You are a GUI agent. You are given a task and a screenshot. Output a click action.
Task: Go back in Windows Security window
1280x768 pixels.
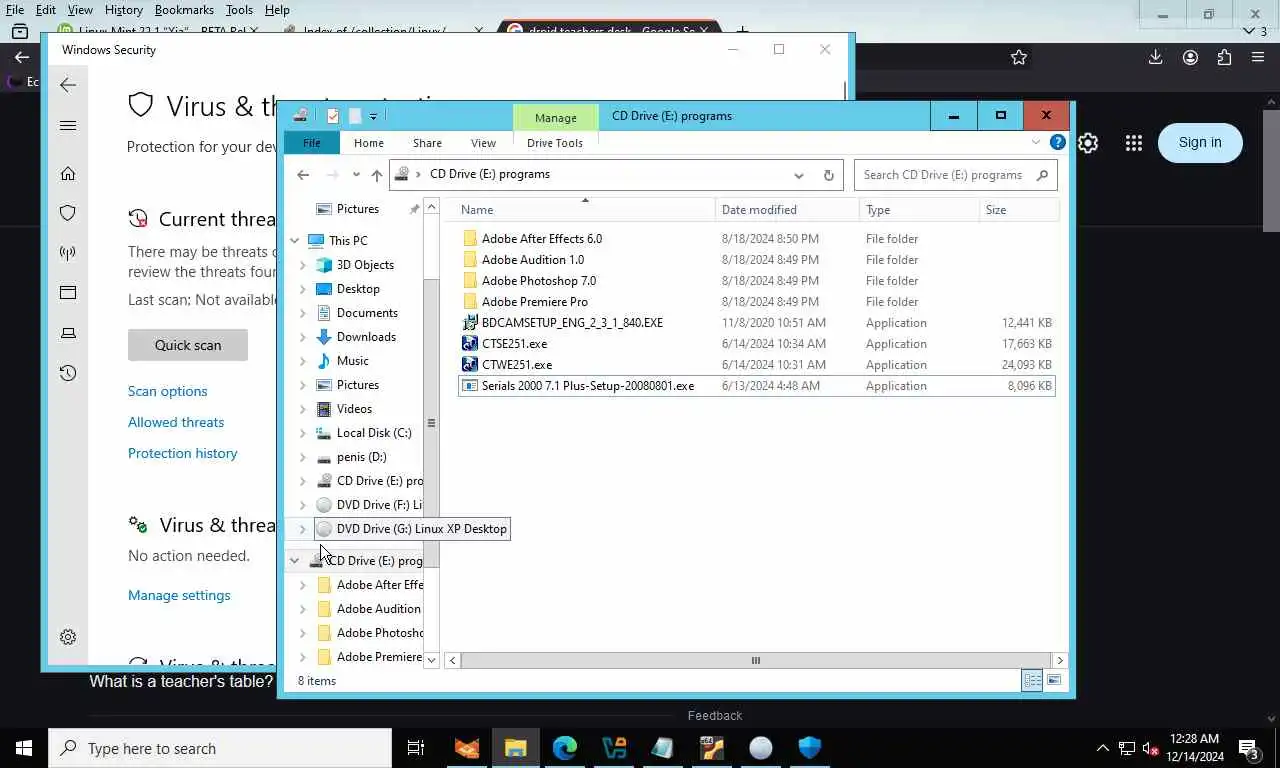tap(68, 85)
